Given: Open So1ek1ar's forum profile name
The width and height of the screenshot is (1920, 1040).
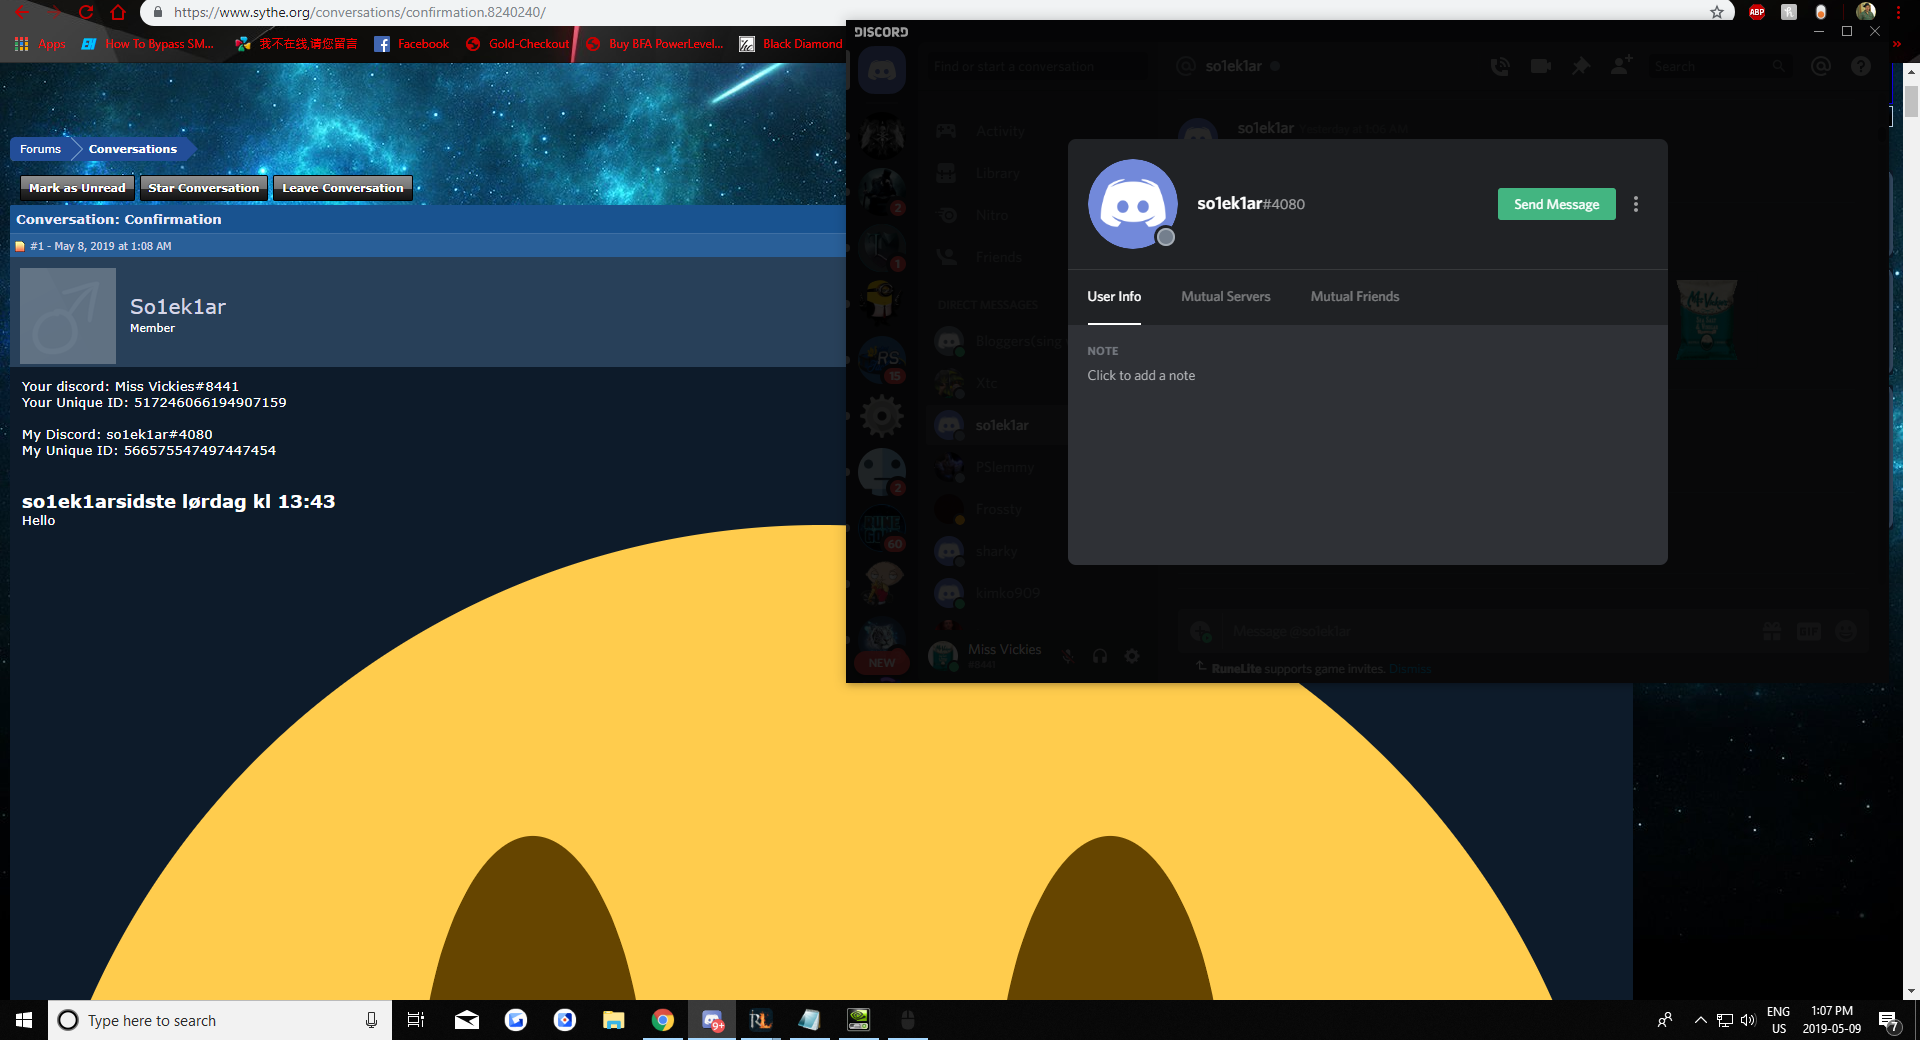Looking at the screenshot, I should point(178,307).
